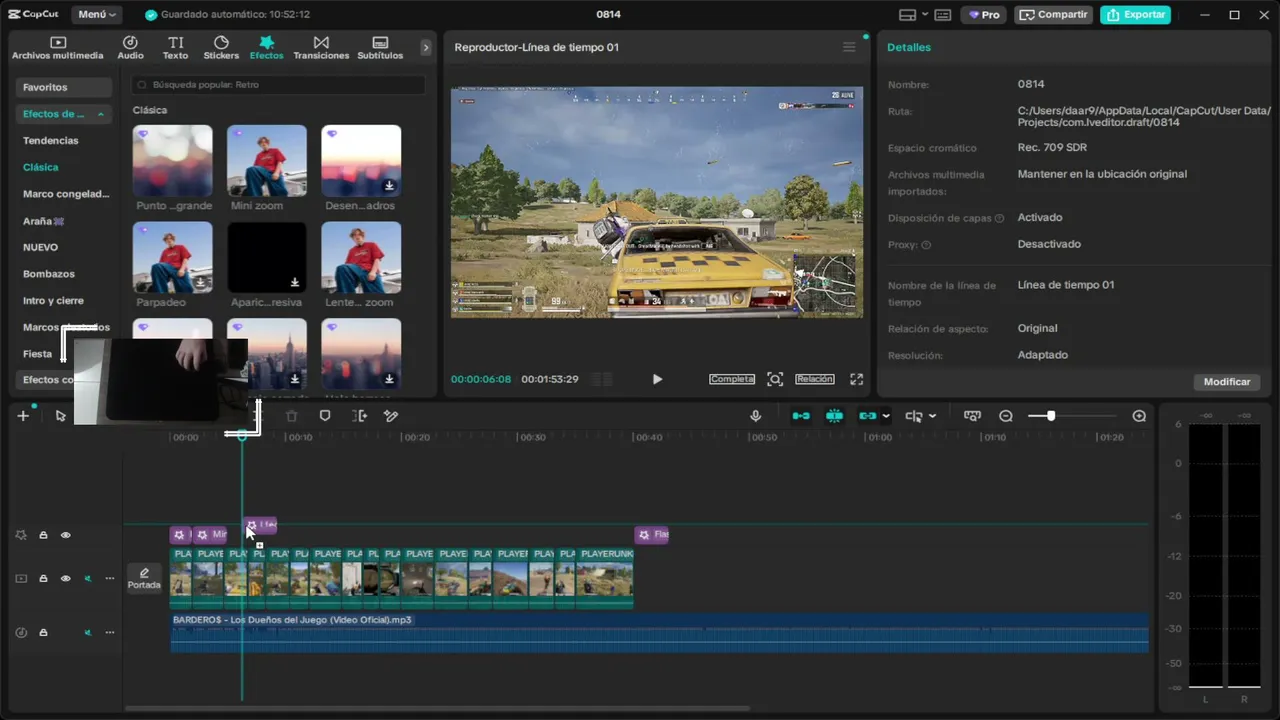The image size is (1280, 720).
Task: Enter fullscreen preview mode
Action: (856, 380)
